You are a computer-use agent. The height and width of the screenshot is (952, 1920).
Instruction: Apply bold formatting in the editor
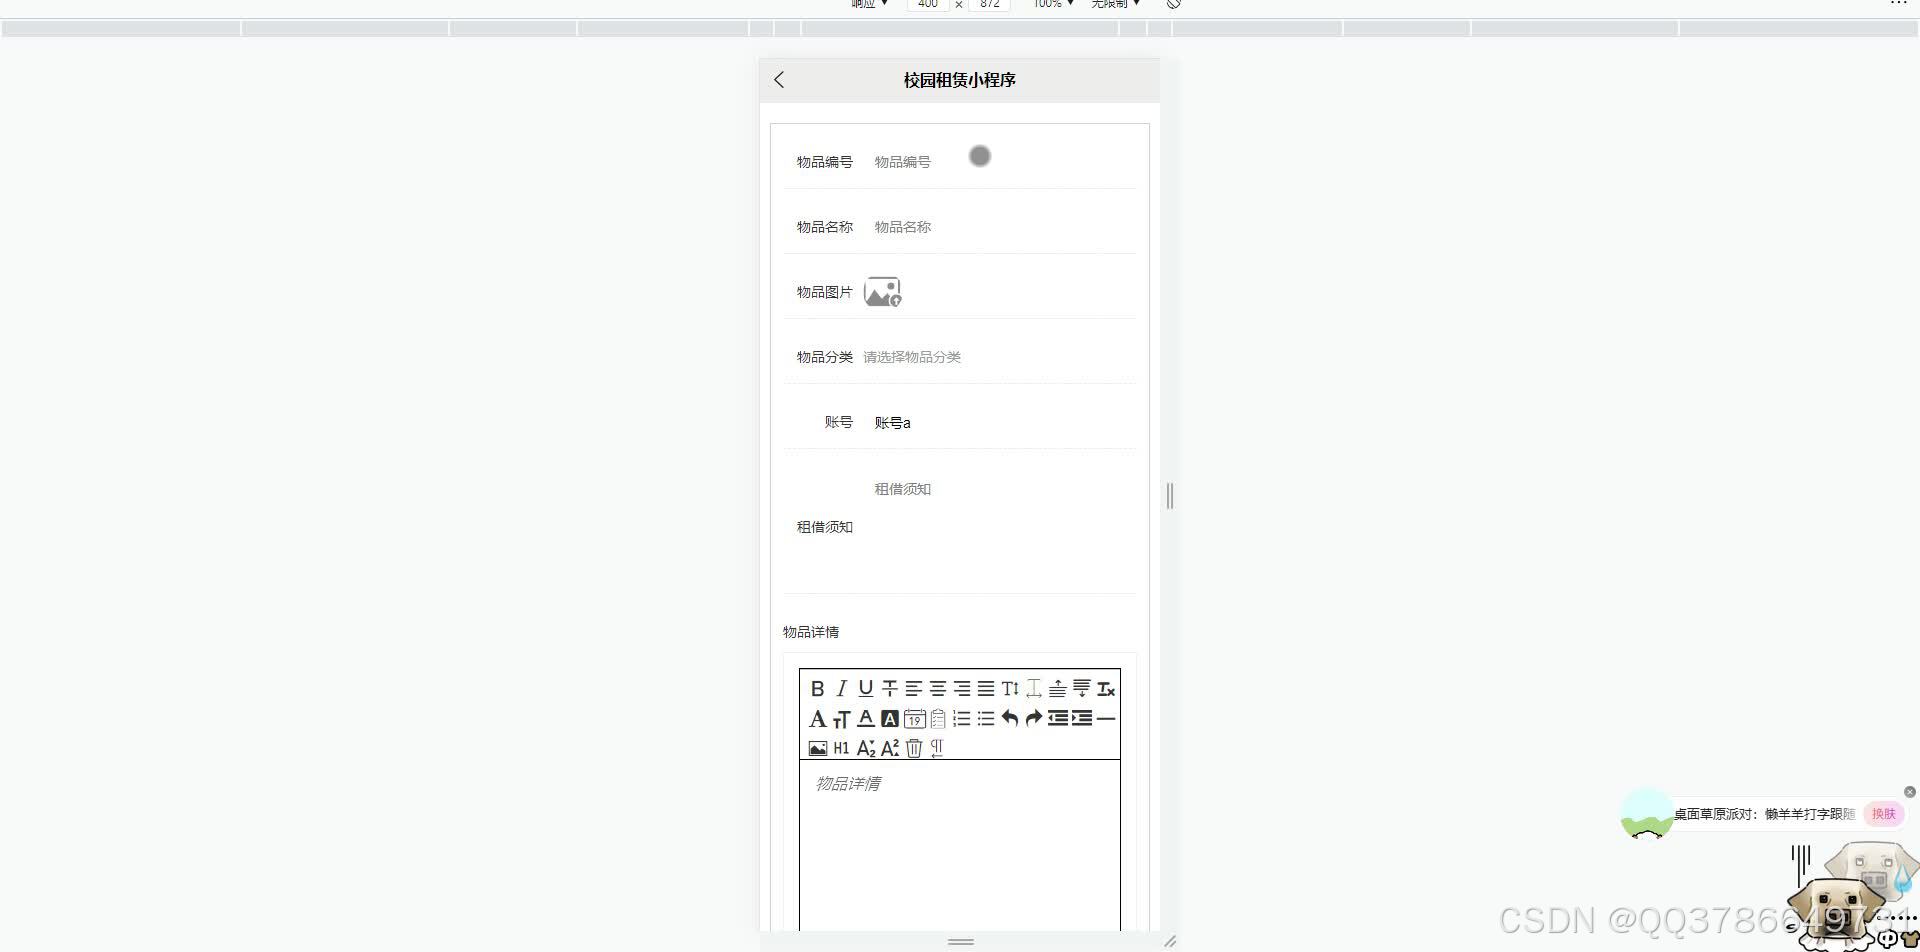click(817, 688)
